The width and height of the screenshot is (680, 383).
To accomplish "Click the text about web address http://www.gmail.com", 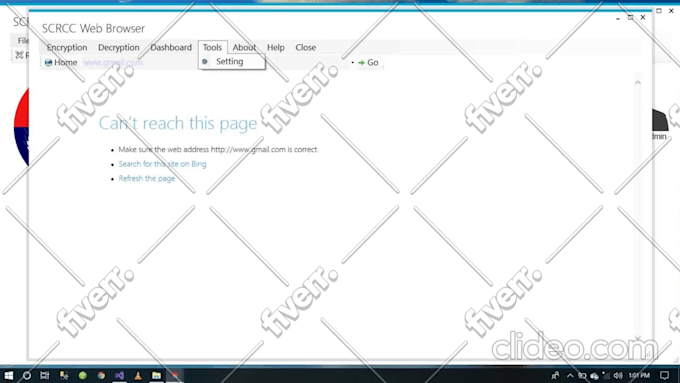I will (x=218, y=149).
